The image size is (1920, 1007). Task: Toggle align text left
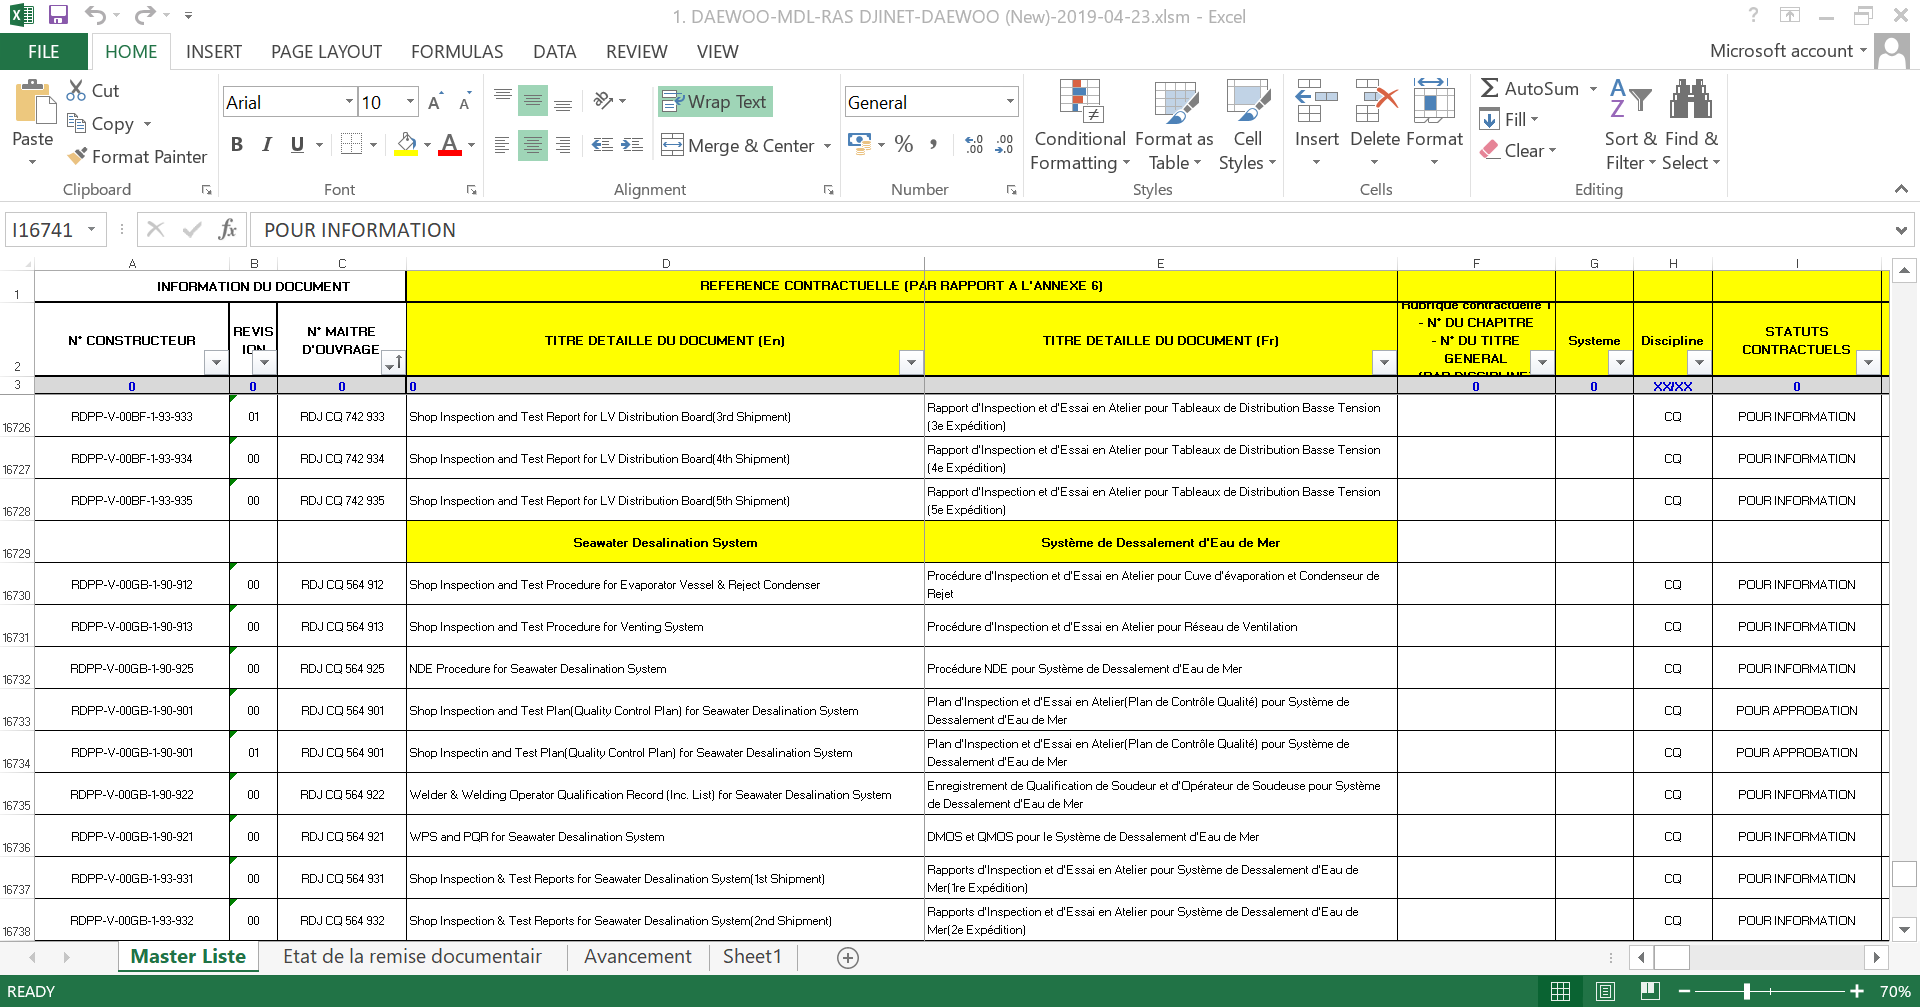502,145
